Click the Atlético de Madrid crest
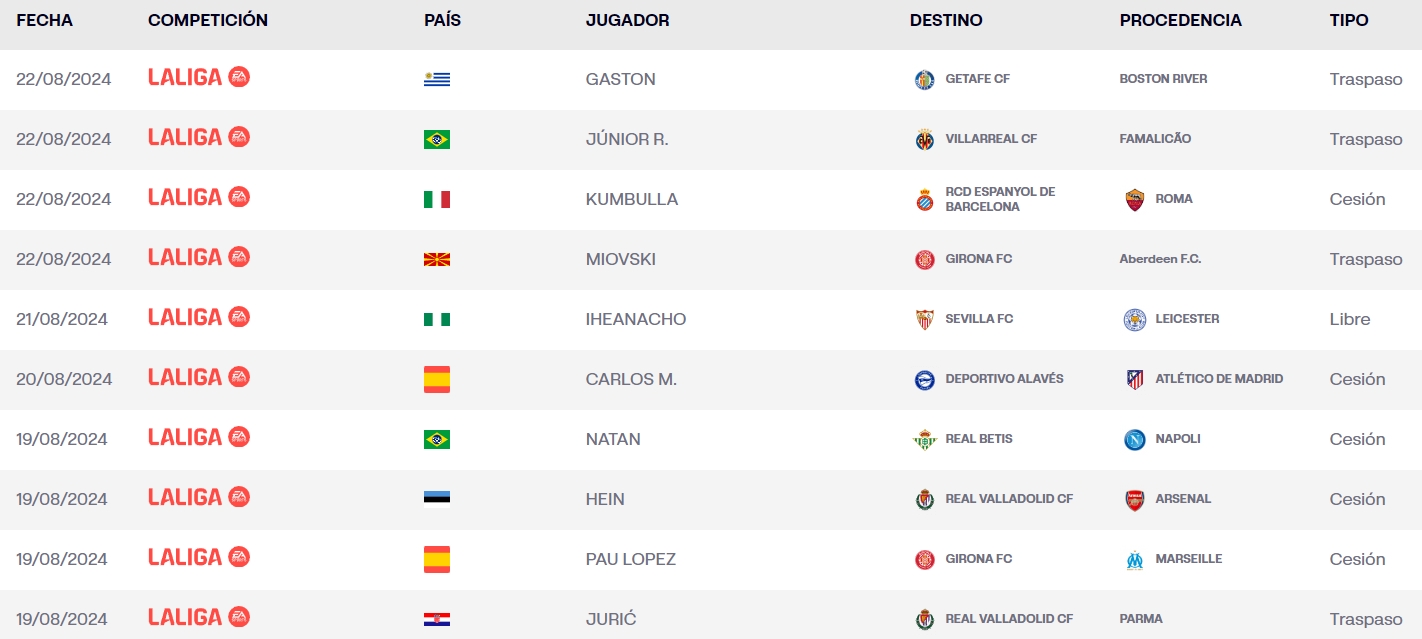The height and width of the screenshot is (639, 1422). click(x=1134, y=380)
